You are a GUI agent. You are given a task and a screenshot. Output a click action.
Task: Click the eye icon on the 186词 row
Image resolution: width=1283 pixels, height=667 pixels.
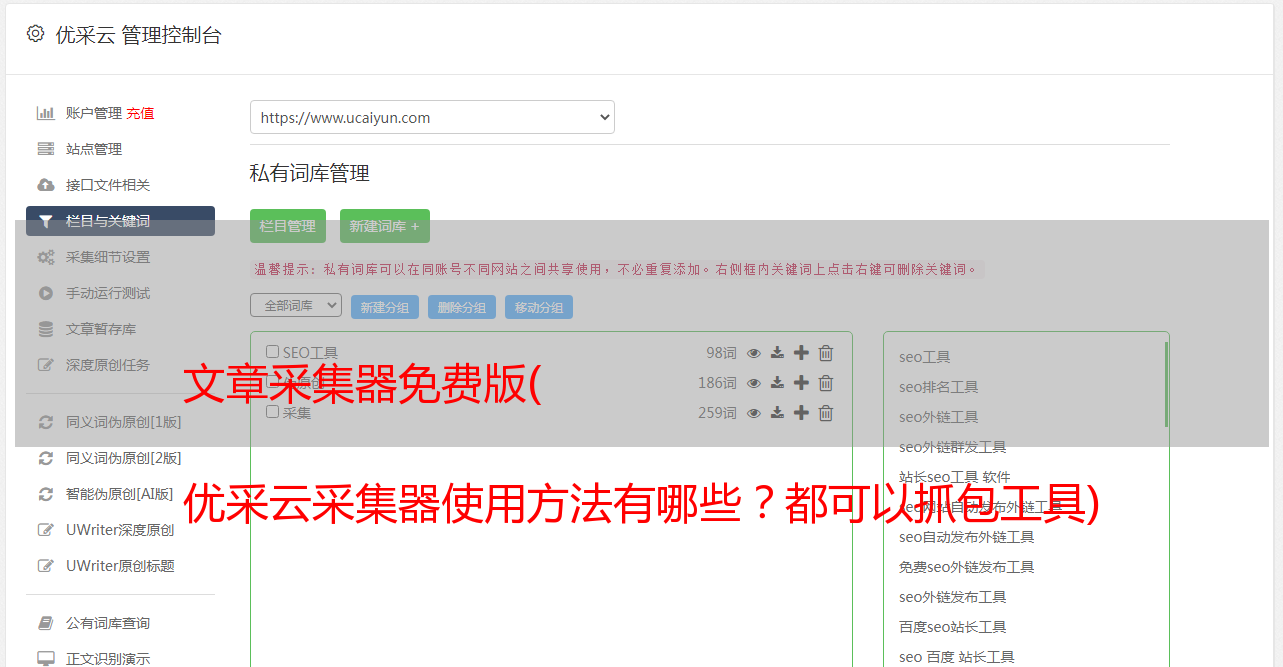(x=754, y=383)
